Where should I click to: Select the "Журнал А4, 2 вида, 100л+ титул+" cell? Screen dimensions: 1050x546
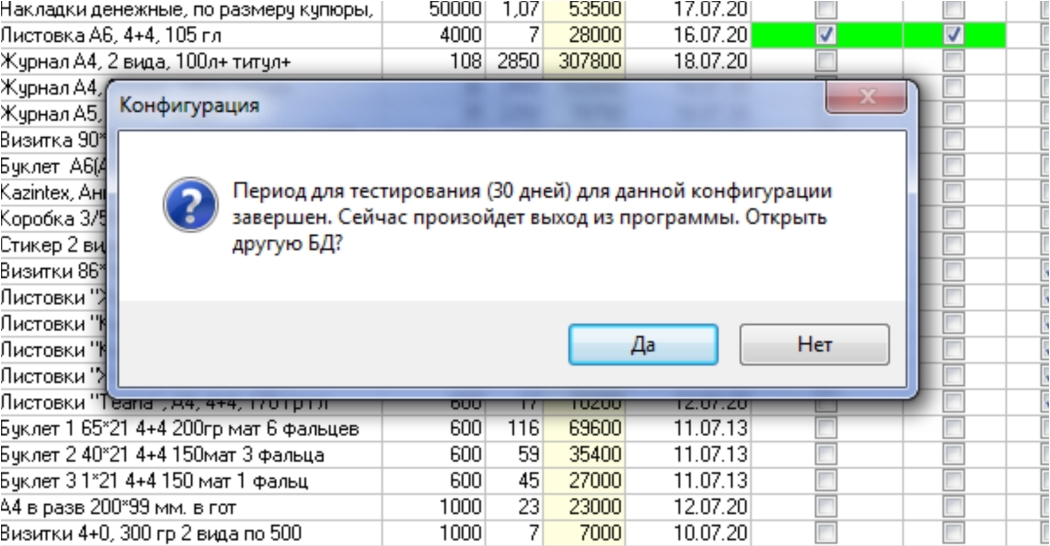[200, 62]
